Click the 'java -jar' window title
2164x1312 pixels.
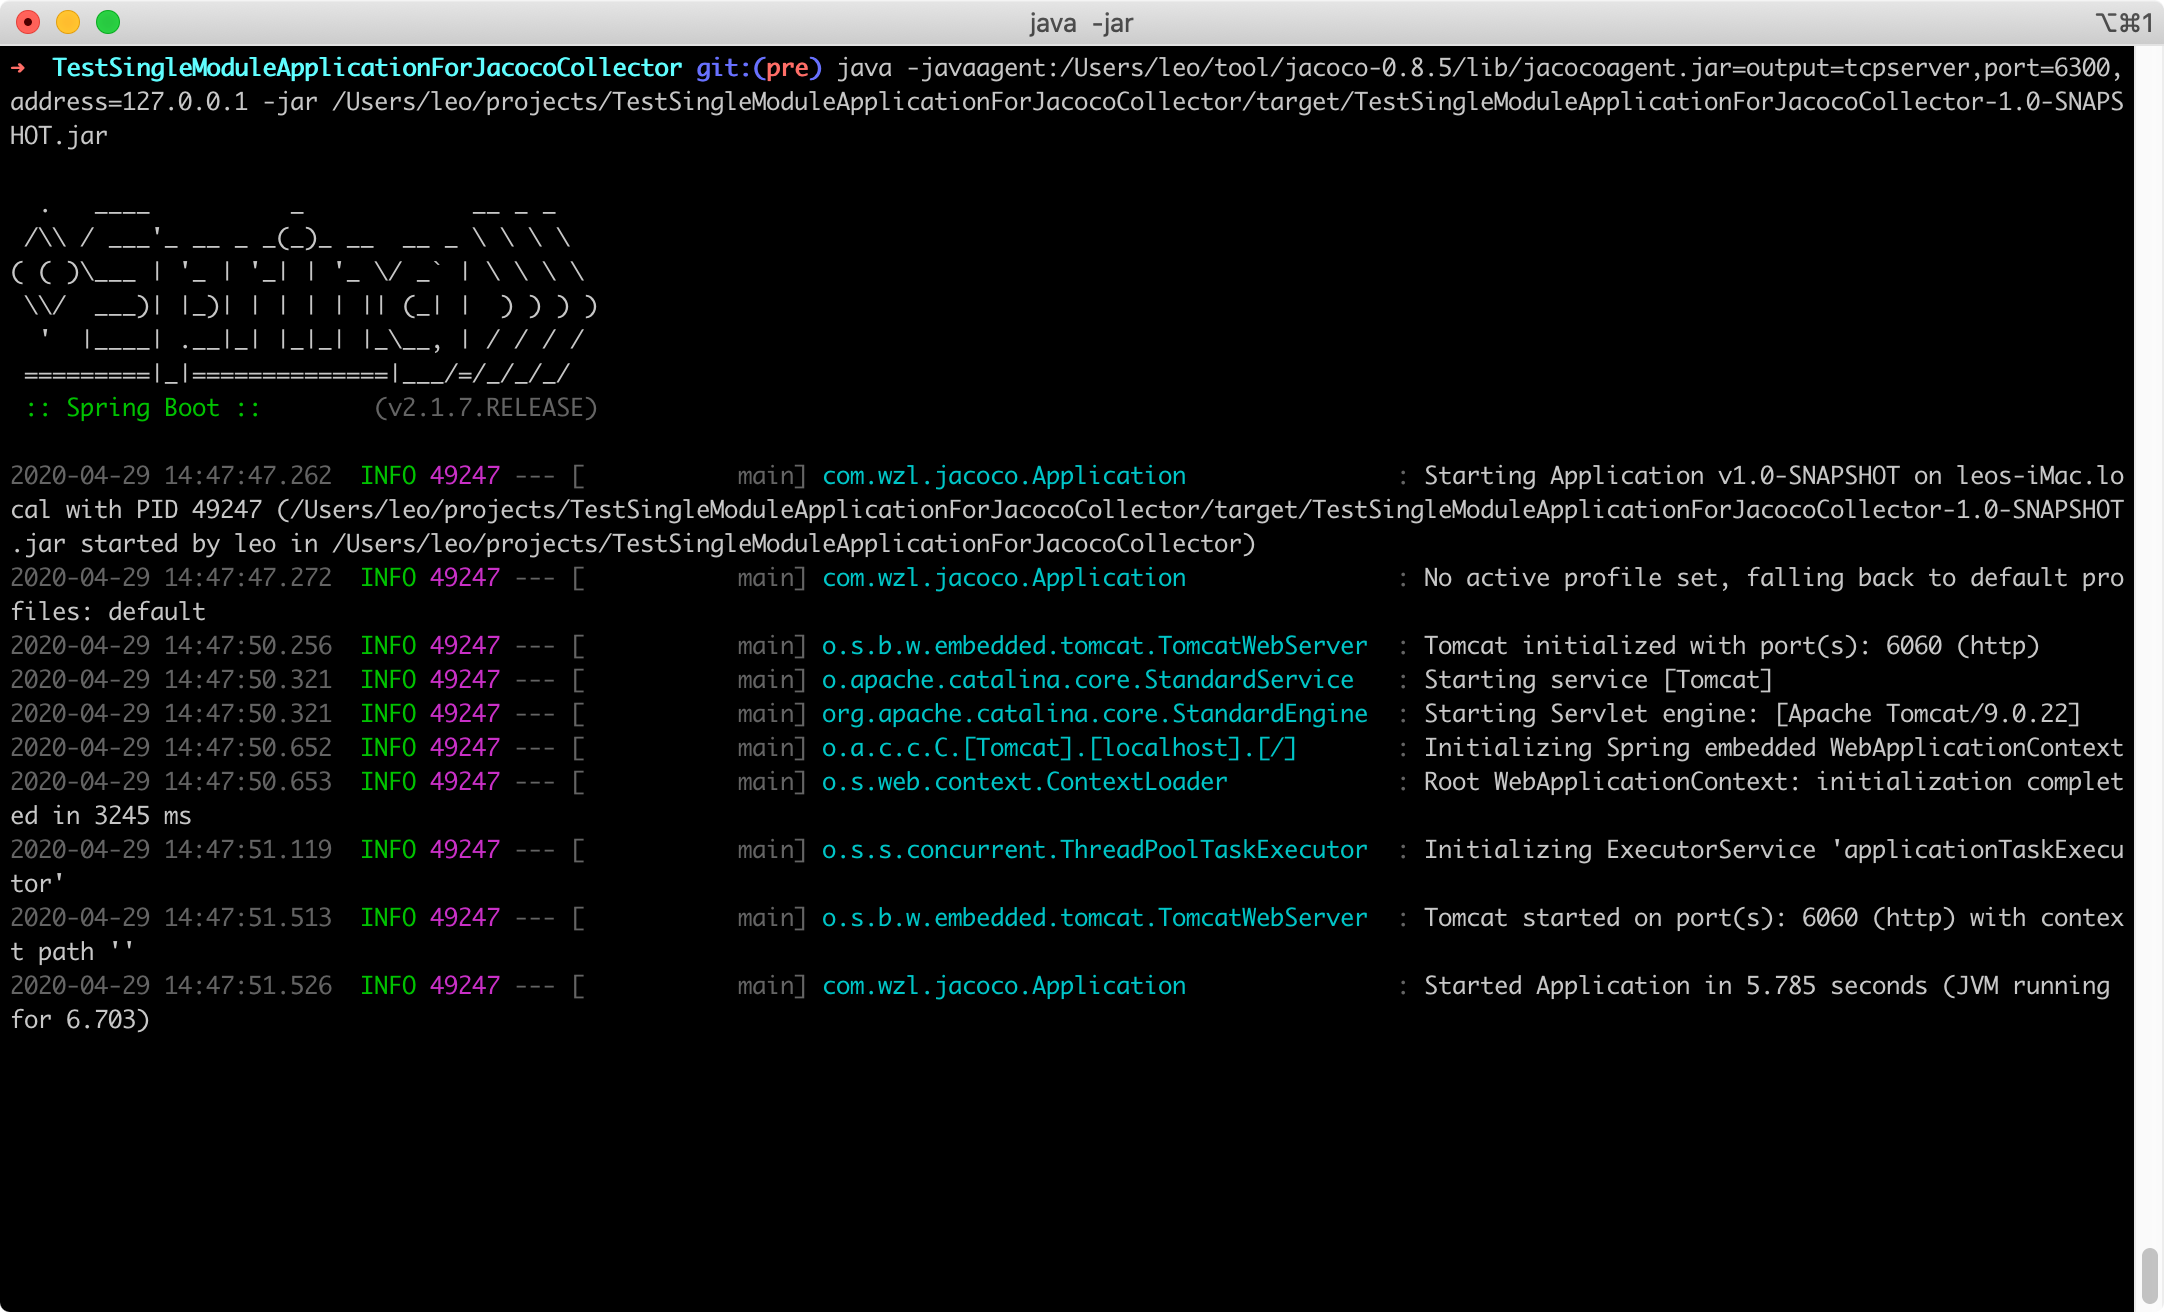[1081, 22]
